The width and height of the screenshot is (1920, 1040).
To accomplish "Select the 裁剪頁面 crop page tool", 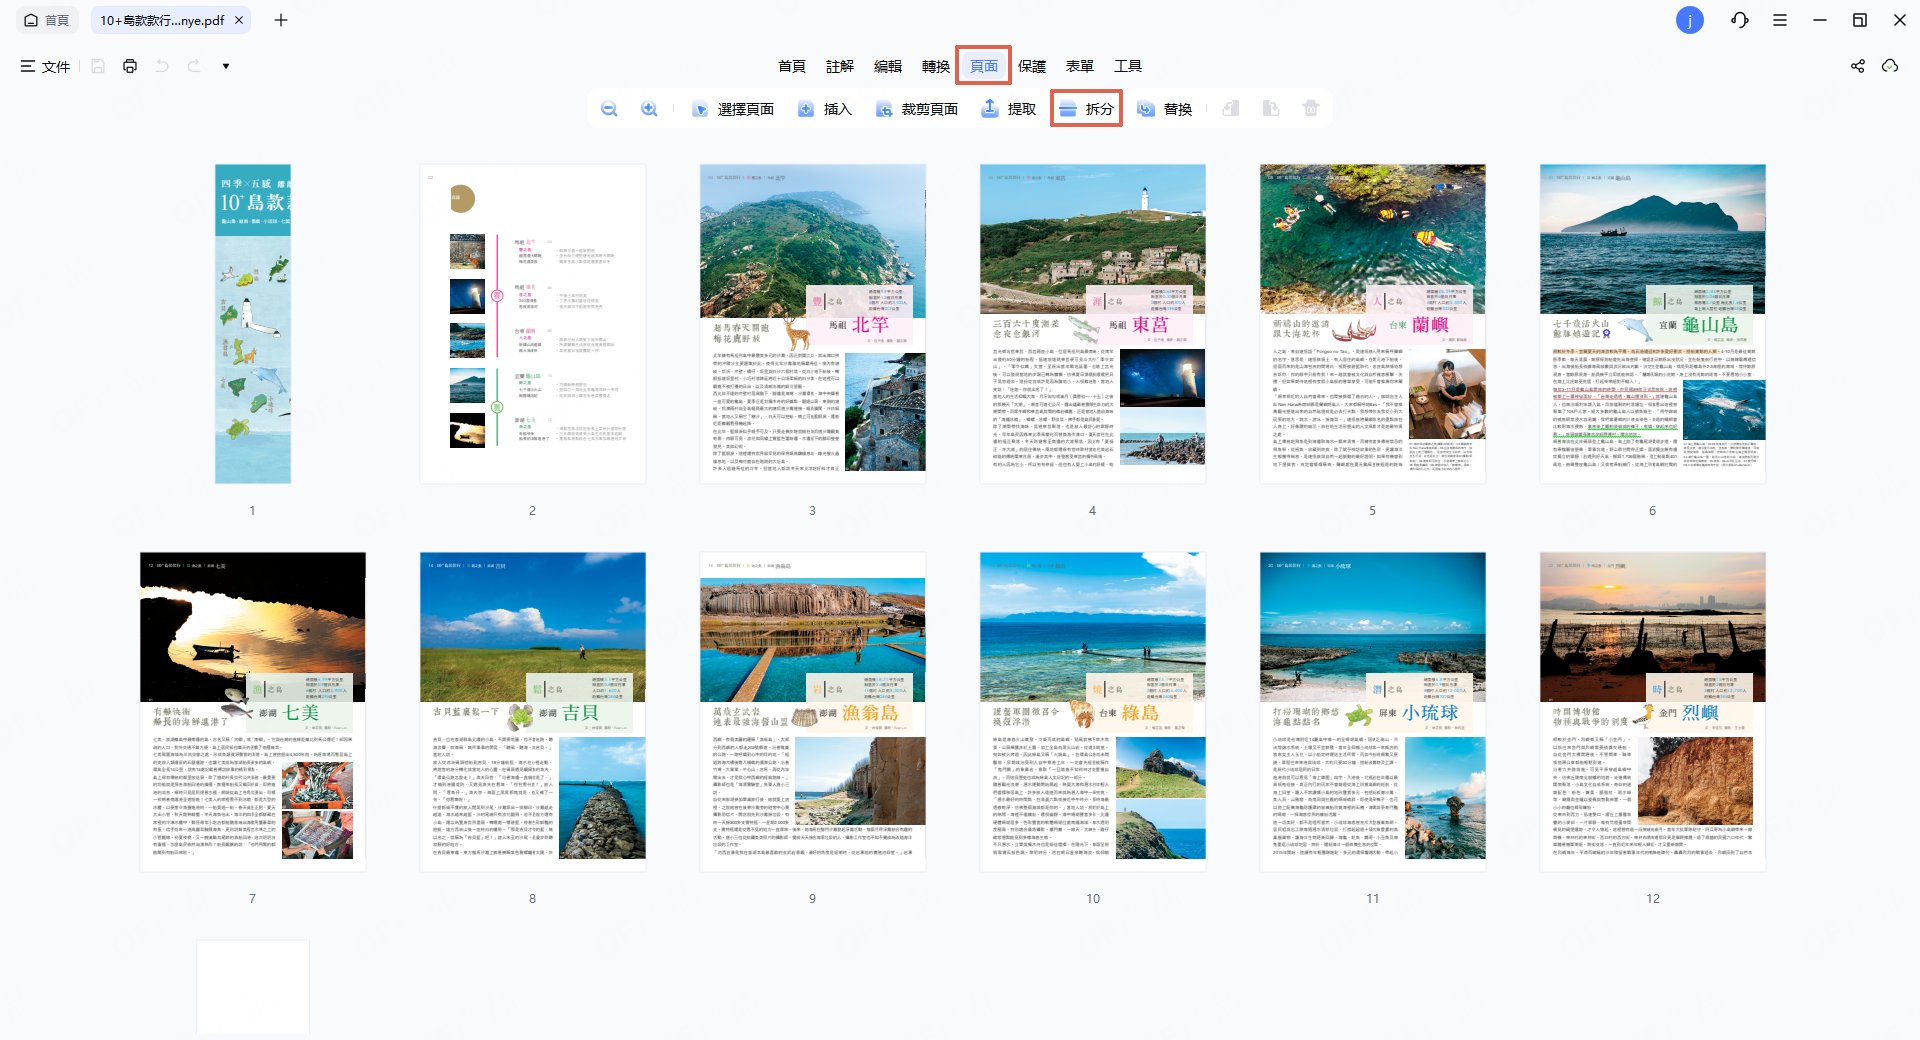I will point(917,109).
